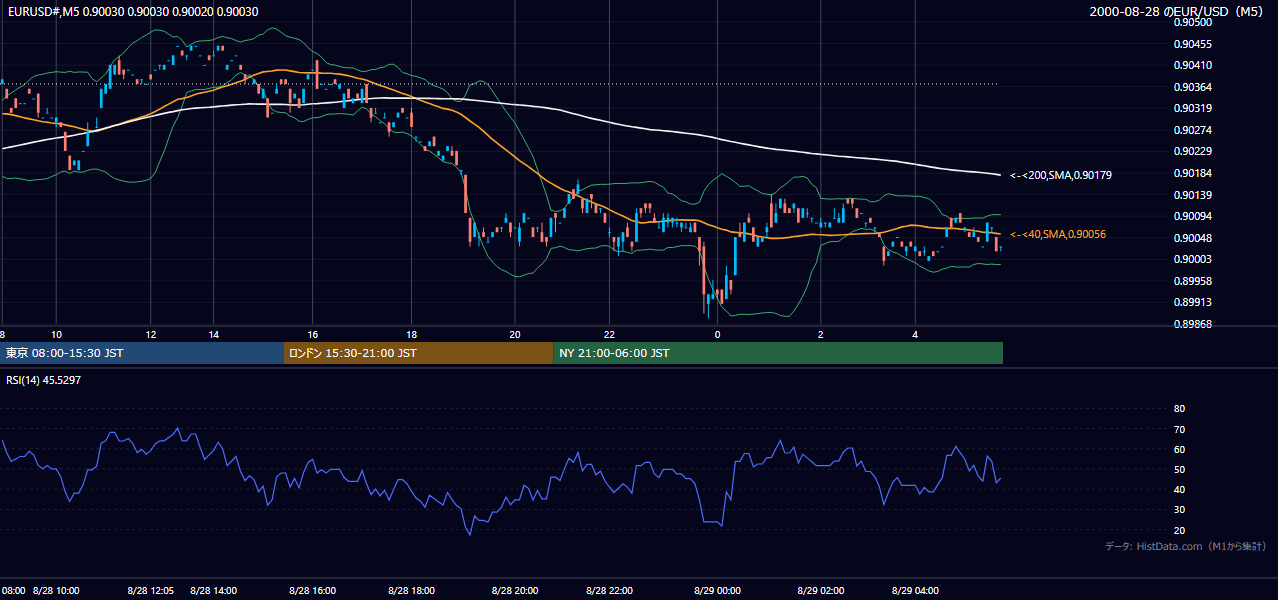
Task: Click price axis value 0.90410
Action: click(x=1193, y=65)
